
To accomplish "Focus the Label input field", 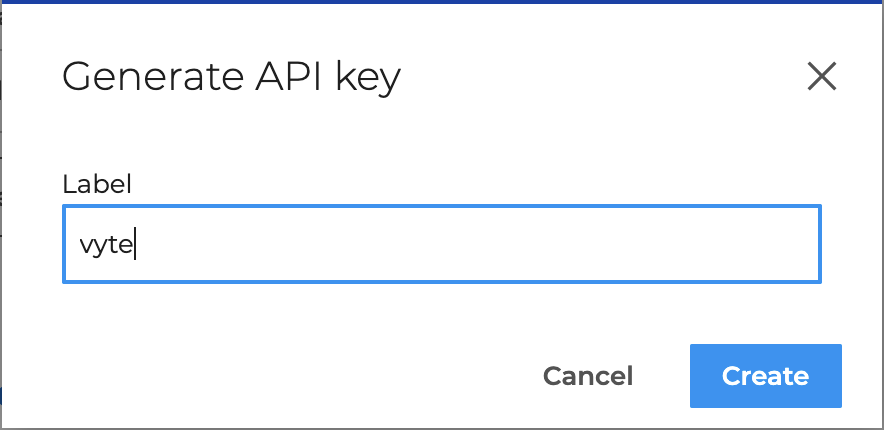I will pyautogui.click(x=441, y=245).
